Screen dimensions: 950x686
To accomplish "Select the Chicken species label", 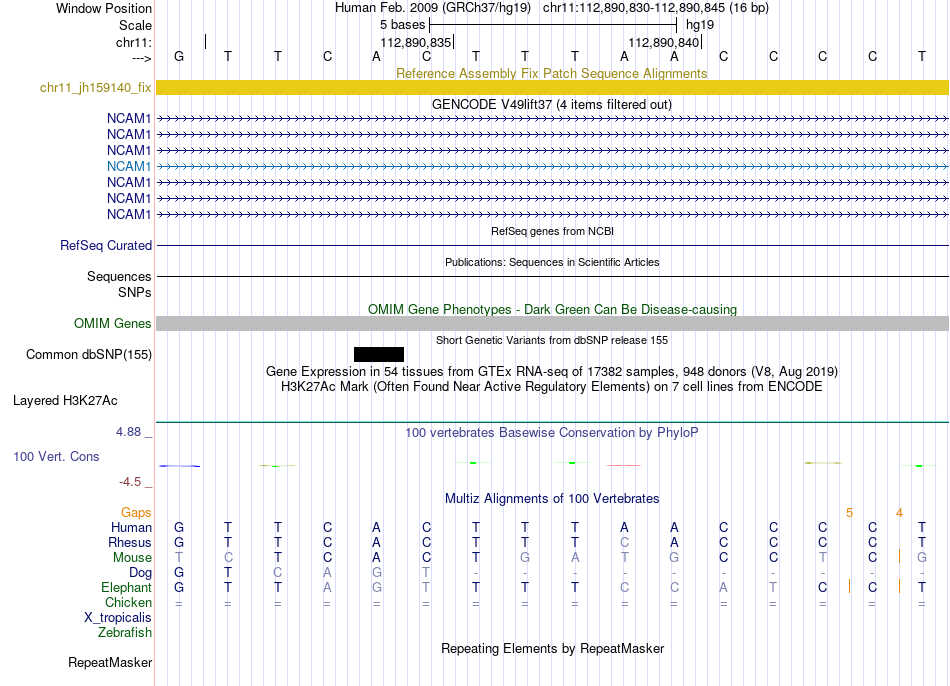I will (x=128, y=602).
